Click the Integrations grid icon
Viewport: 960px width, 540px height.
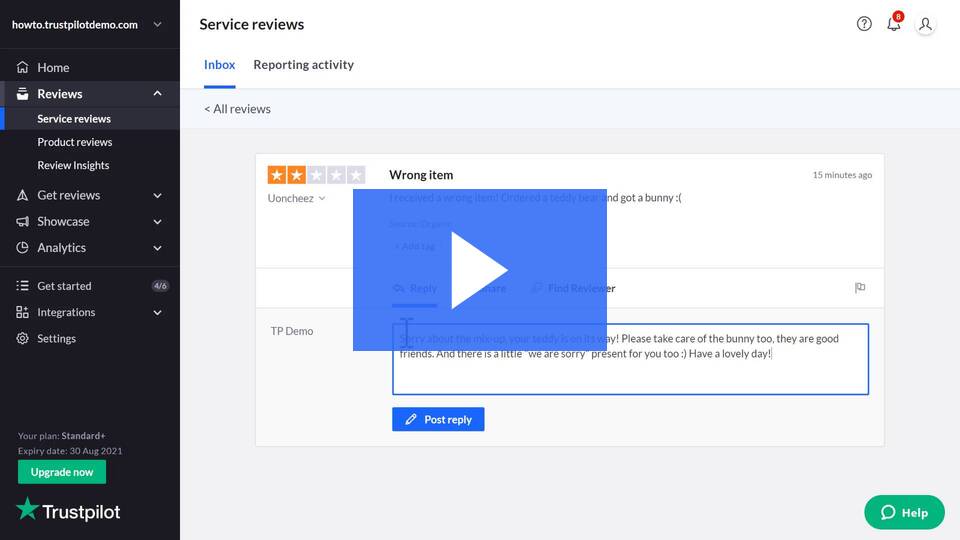pyautogui.click(x=23, y=312)
